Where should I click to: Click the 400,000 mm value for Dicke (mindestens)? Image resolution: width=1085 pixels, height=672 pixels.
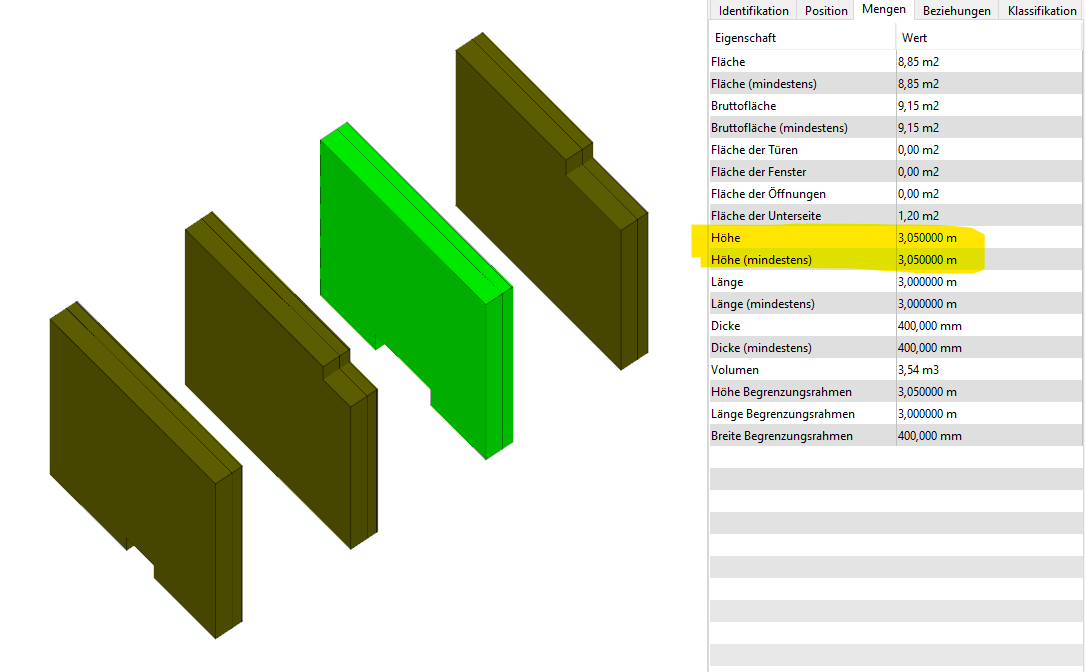pyautogui.click(x=929, y=348)
